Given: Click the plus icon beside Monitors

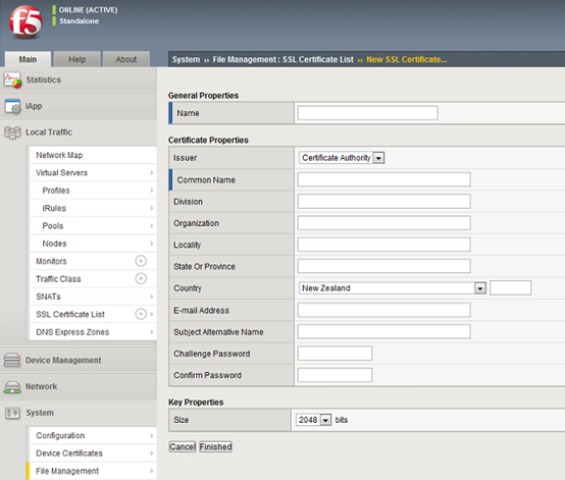Looking at the screenshot, I should pos(141,261).
